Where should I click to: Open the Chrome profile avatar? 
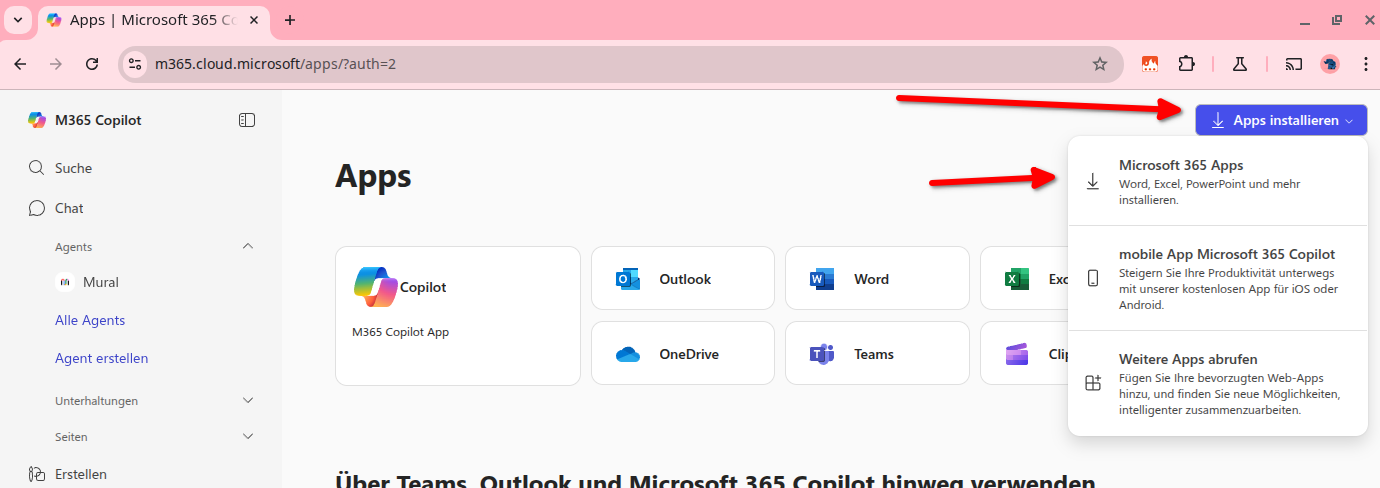click(x=1330, y=64)
